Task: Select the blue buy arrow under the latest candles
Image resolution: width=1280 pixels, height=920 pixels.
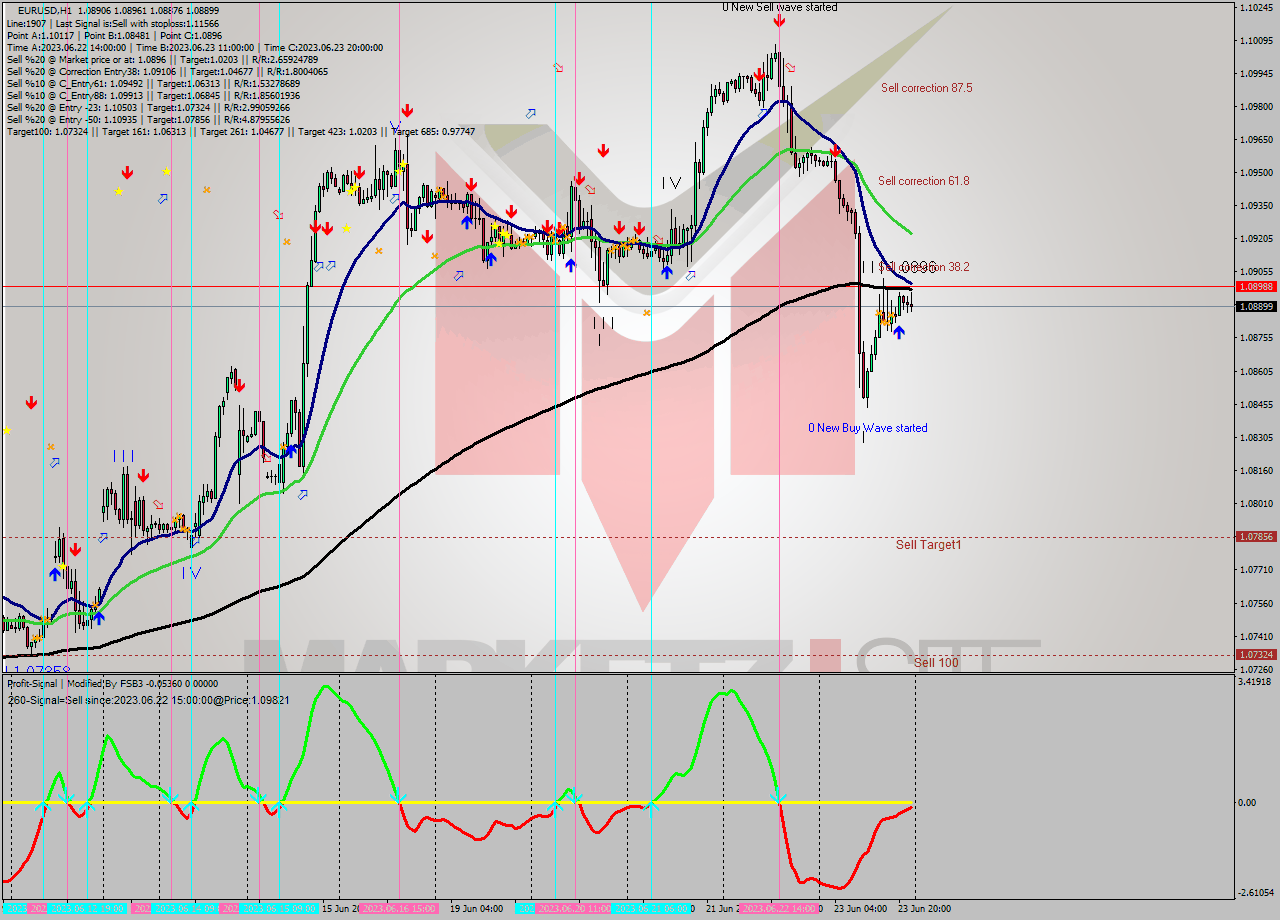Action: [x=899, y=332]
